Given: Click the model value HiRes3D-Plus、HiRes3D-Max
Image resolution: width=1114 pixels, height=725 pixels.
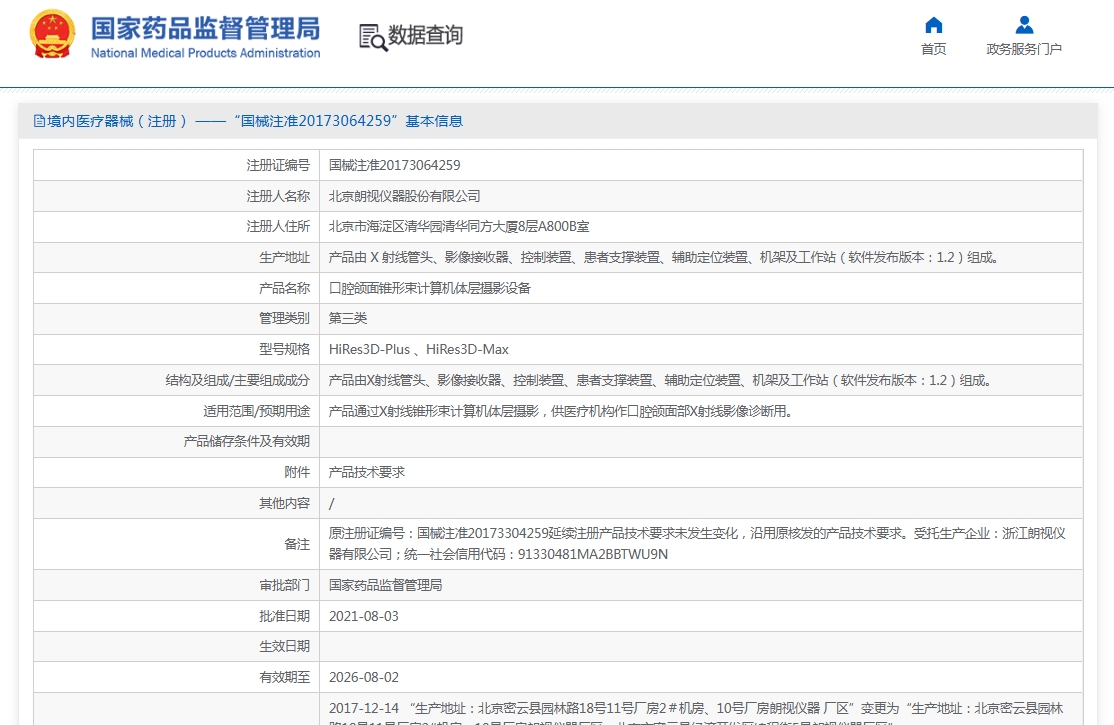Looking at the screenshot, I should (x=418, y=350).
